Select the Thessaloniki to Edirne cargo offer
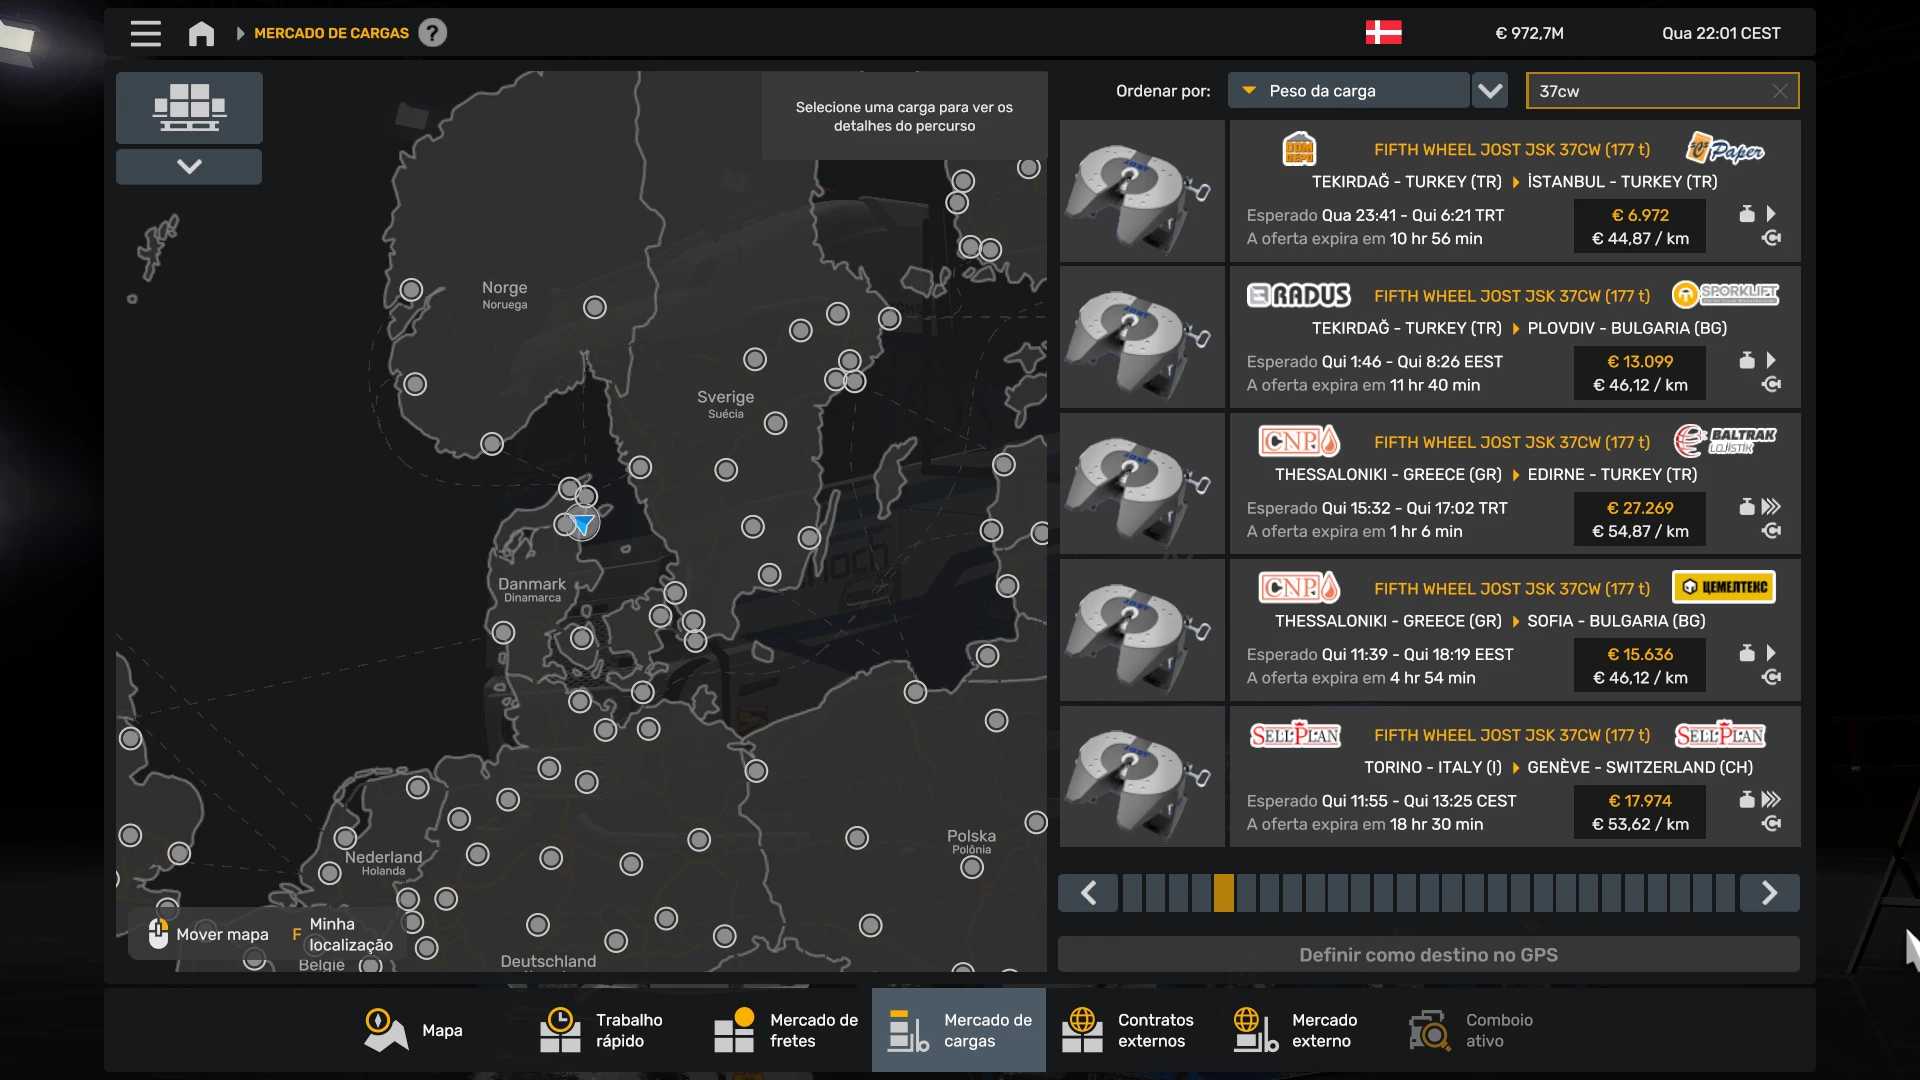 (1514, 484)
